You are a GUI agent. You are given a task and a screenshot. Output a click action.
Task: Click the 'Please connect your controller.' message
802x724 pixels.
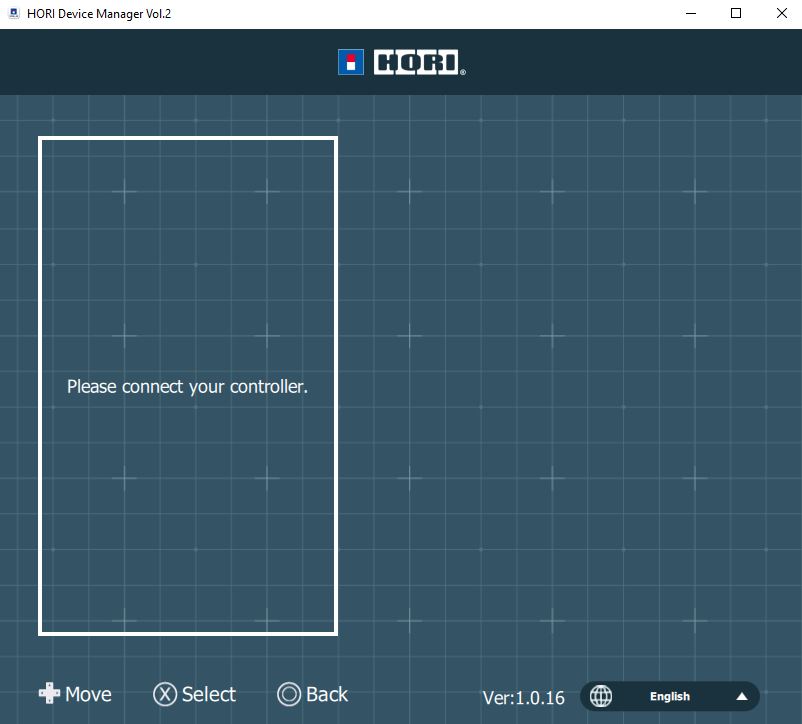pos(187,386)
